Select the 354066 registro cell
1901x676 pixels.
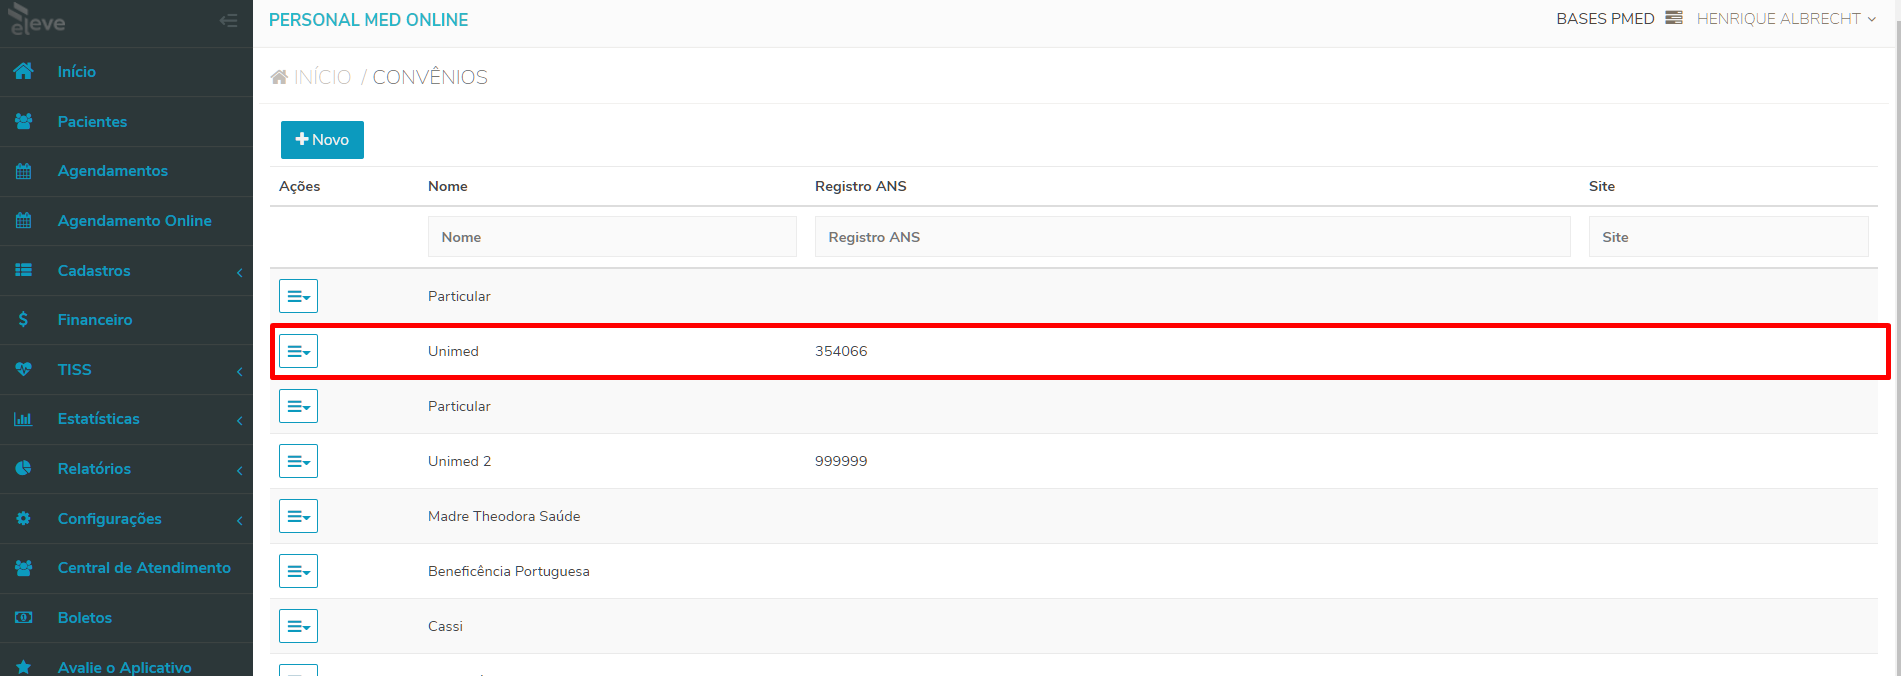841,351
